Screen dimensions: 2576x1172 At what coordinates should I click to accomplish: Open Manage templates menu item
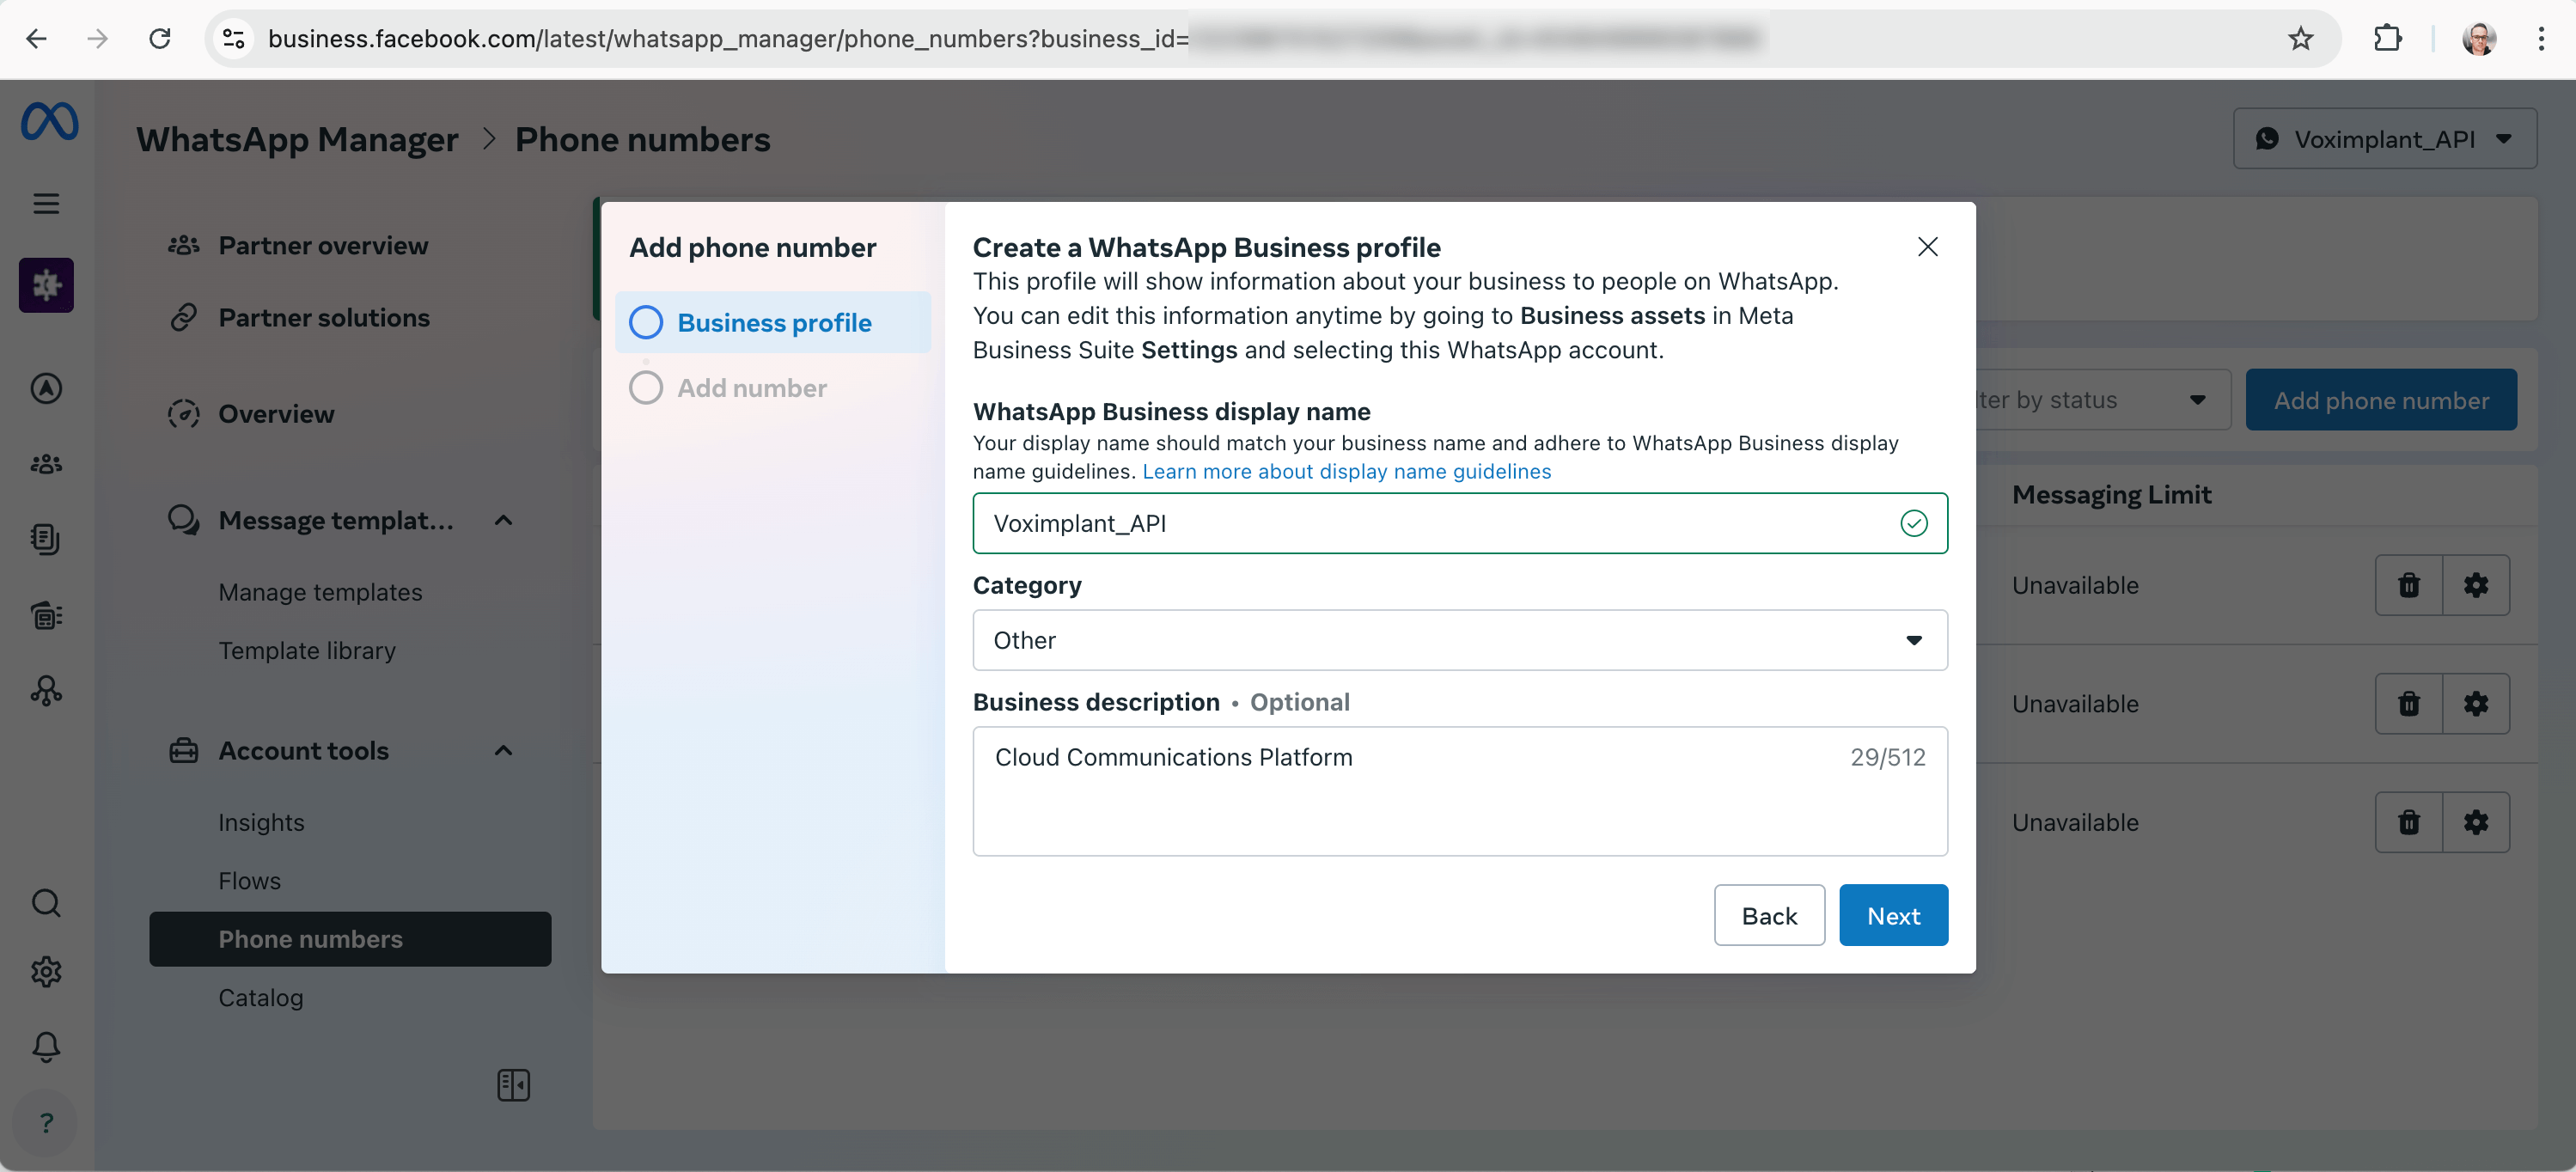pos(320,592)
